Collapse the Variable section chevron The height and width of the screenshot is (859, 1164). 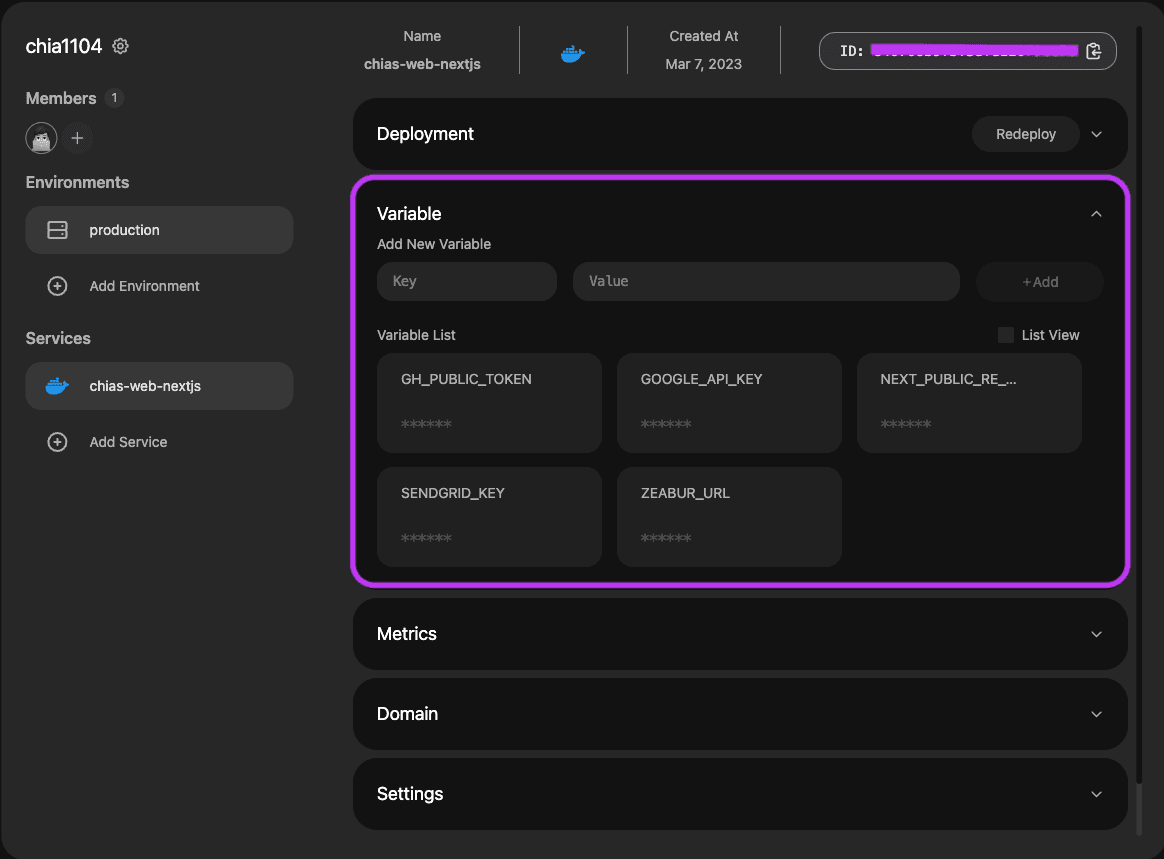pos(1096,213)
